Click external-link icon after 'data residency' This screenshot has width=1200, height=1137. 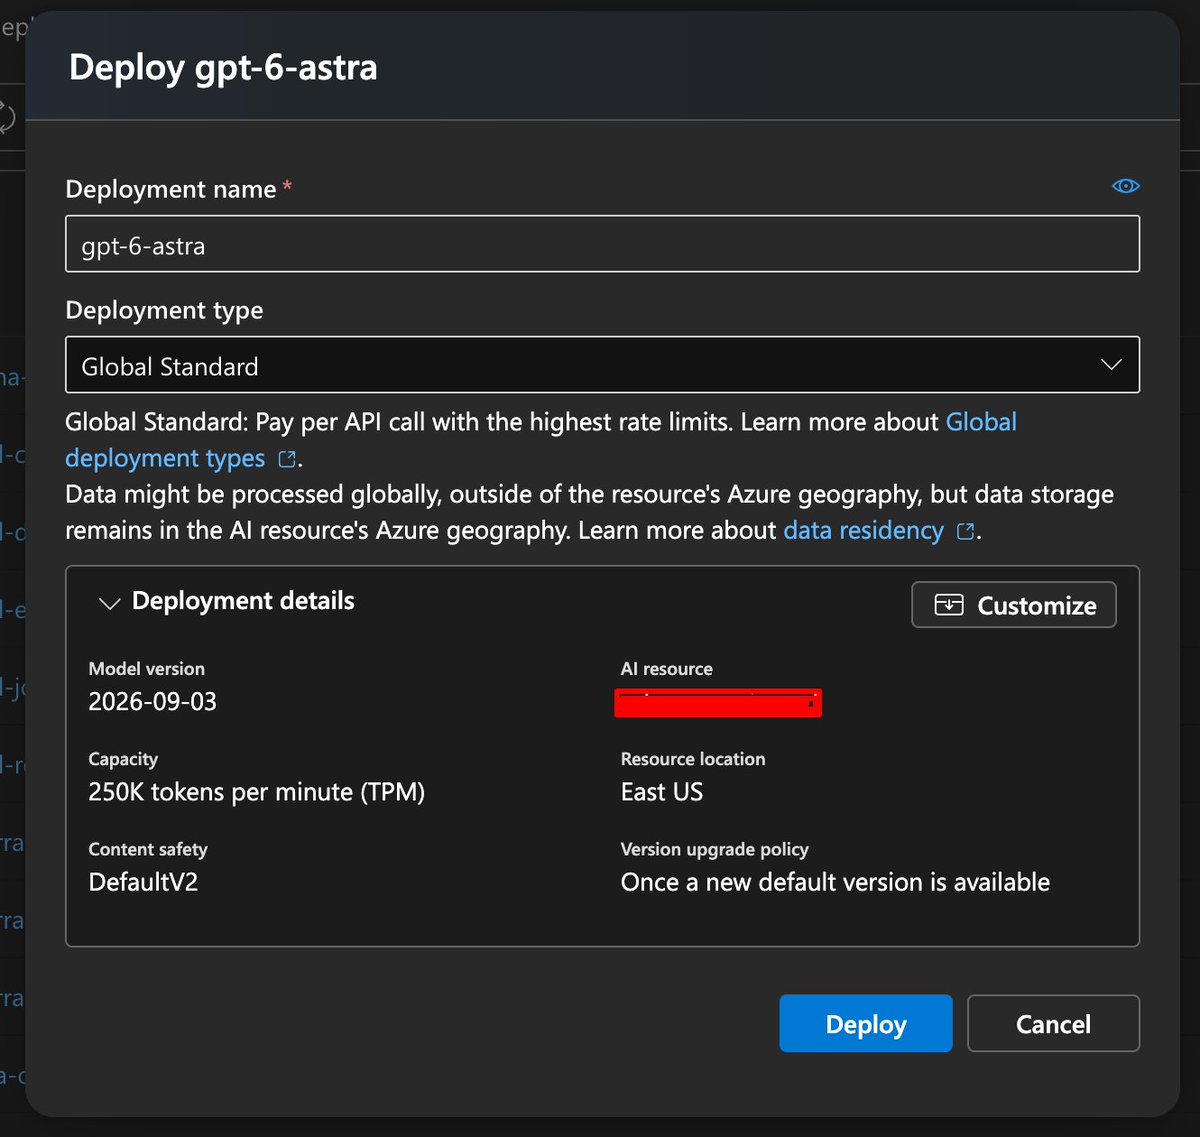click(966, 531)
